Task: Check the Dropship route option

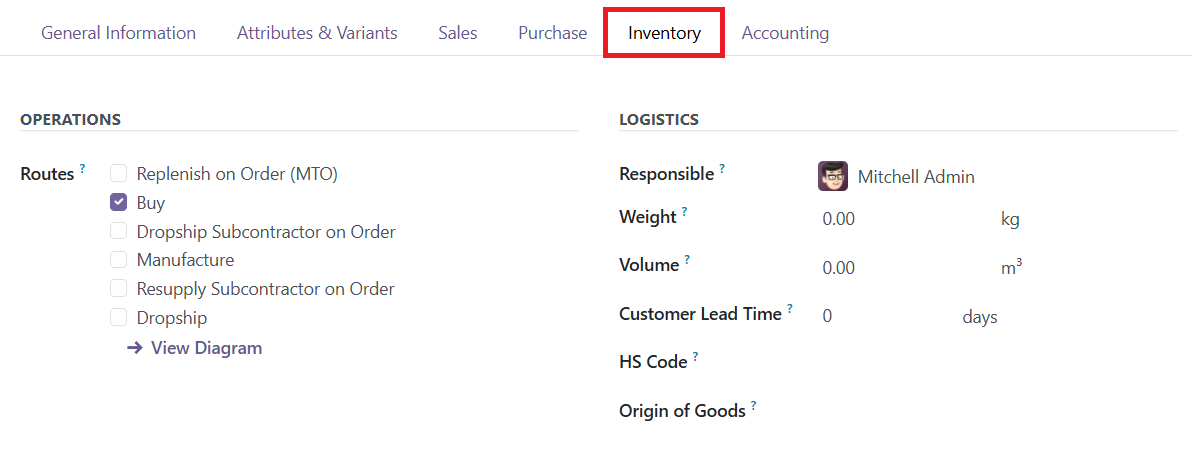Action: [119, 318]
